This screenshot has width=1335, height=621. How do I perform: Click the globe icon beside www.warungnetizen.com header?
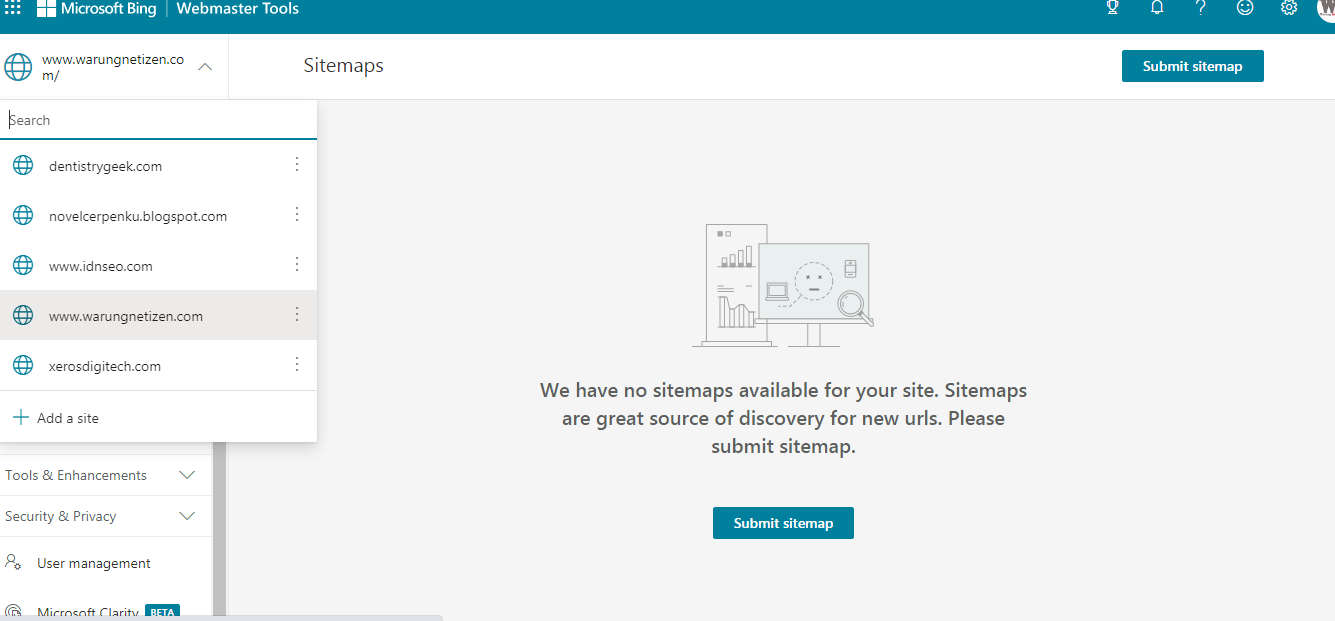pyautogui.click(x=18, y=67)
